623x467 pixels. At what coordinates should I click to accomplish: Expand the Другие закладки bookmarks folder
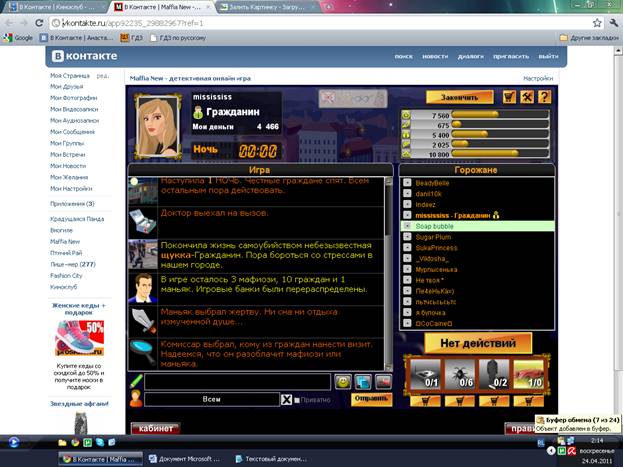coord(589,38)
